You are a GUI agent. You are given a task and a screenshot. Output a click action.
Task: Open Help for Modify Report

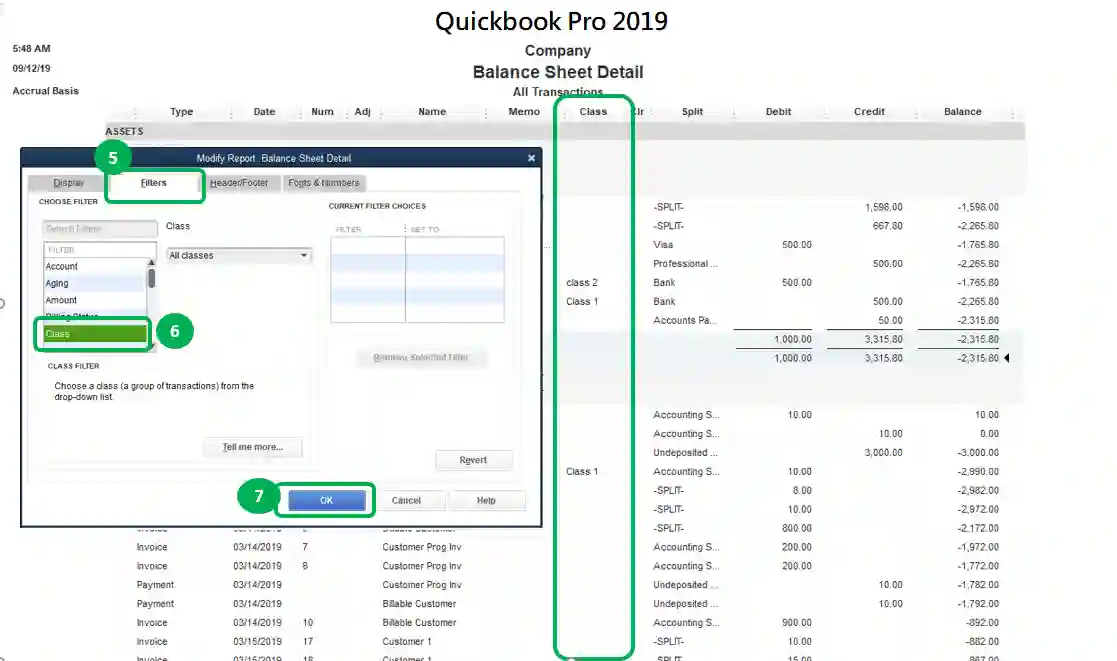click(486, 501)
